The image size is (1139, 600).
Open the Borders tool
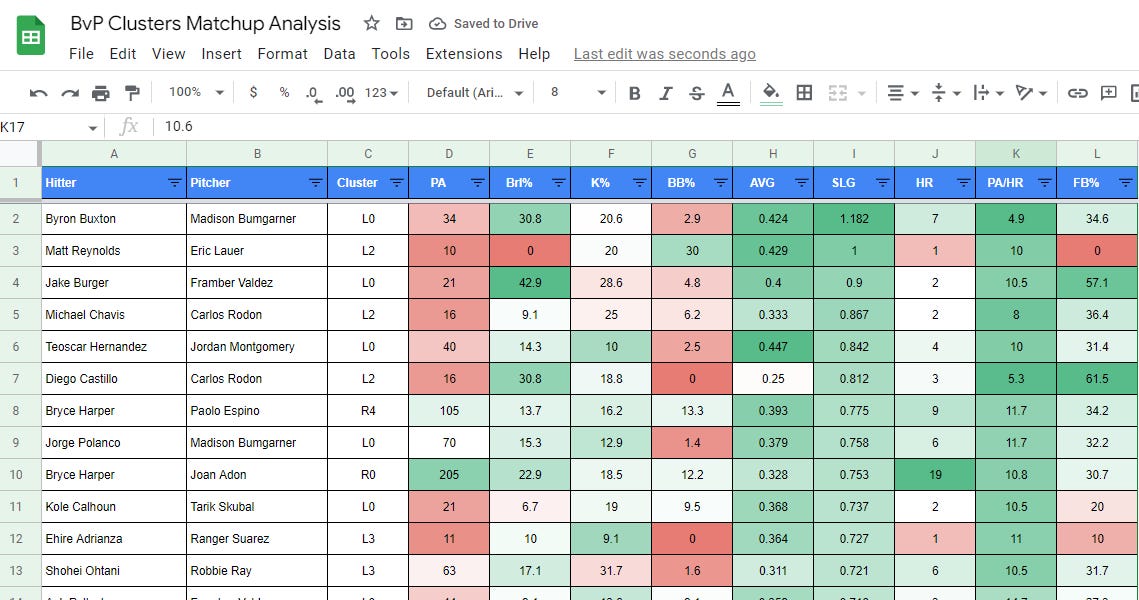[803, 92]
